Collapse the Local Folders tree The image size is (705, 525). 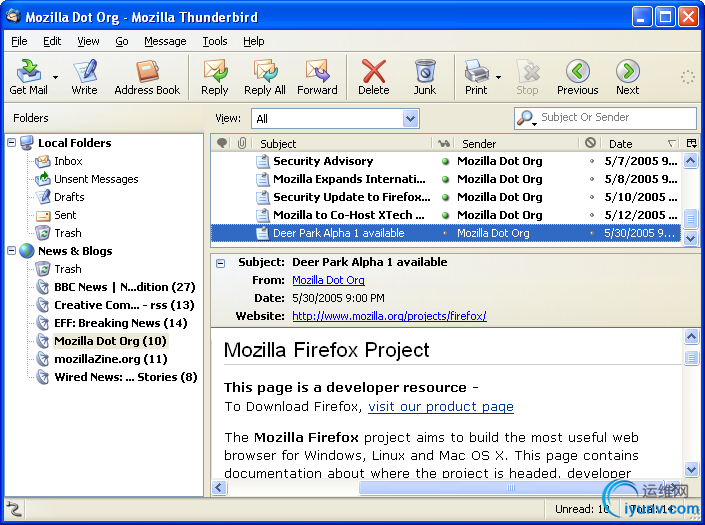pyautogui.click(x=12, y=143)
